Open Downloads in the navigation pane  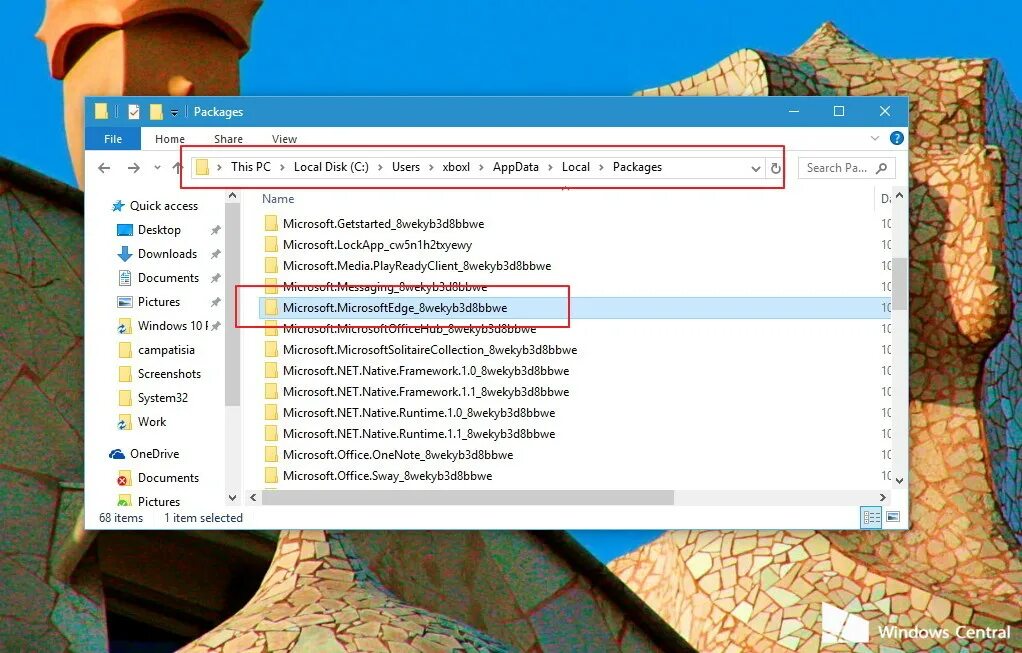point(167,254)
